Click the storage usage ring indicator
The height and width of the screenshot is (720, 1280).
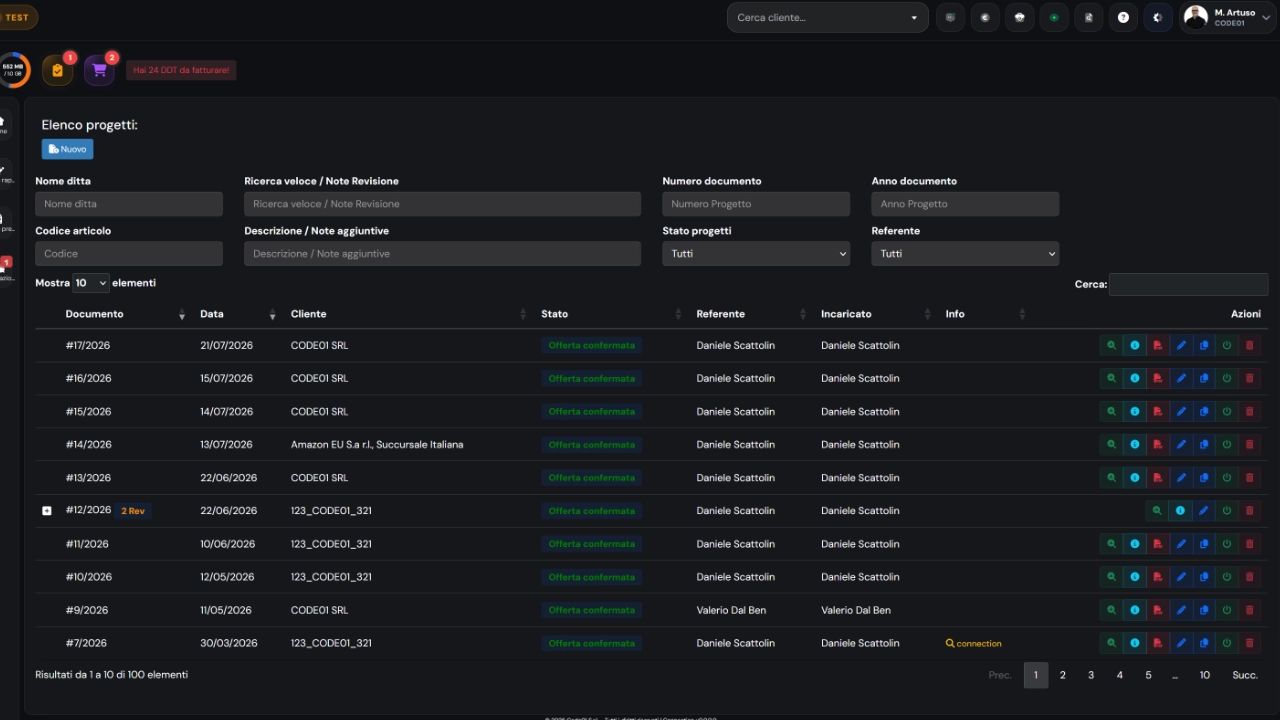click(x=13, y=71)
